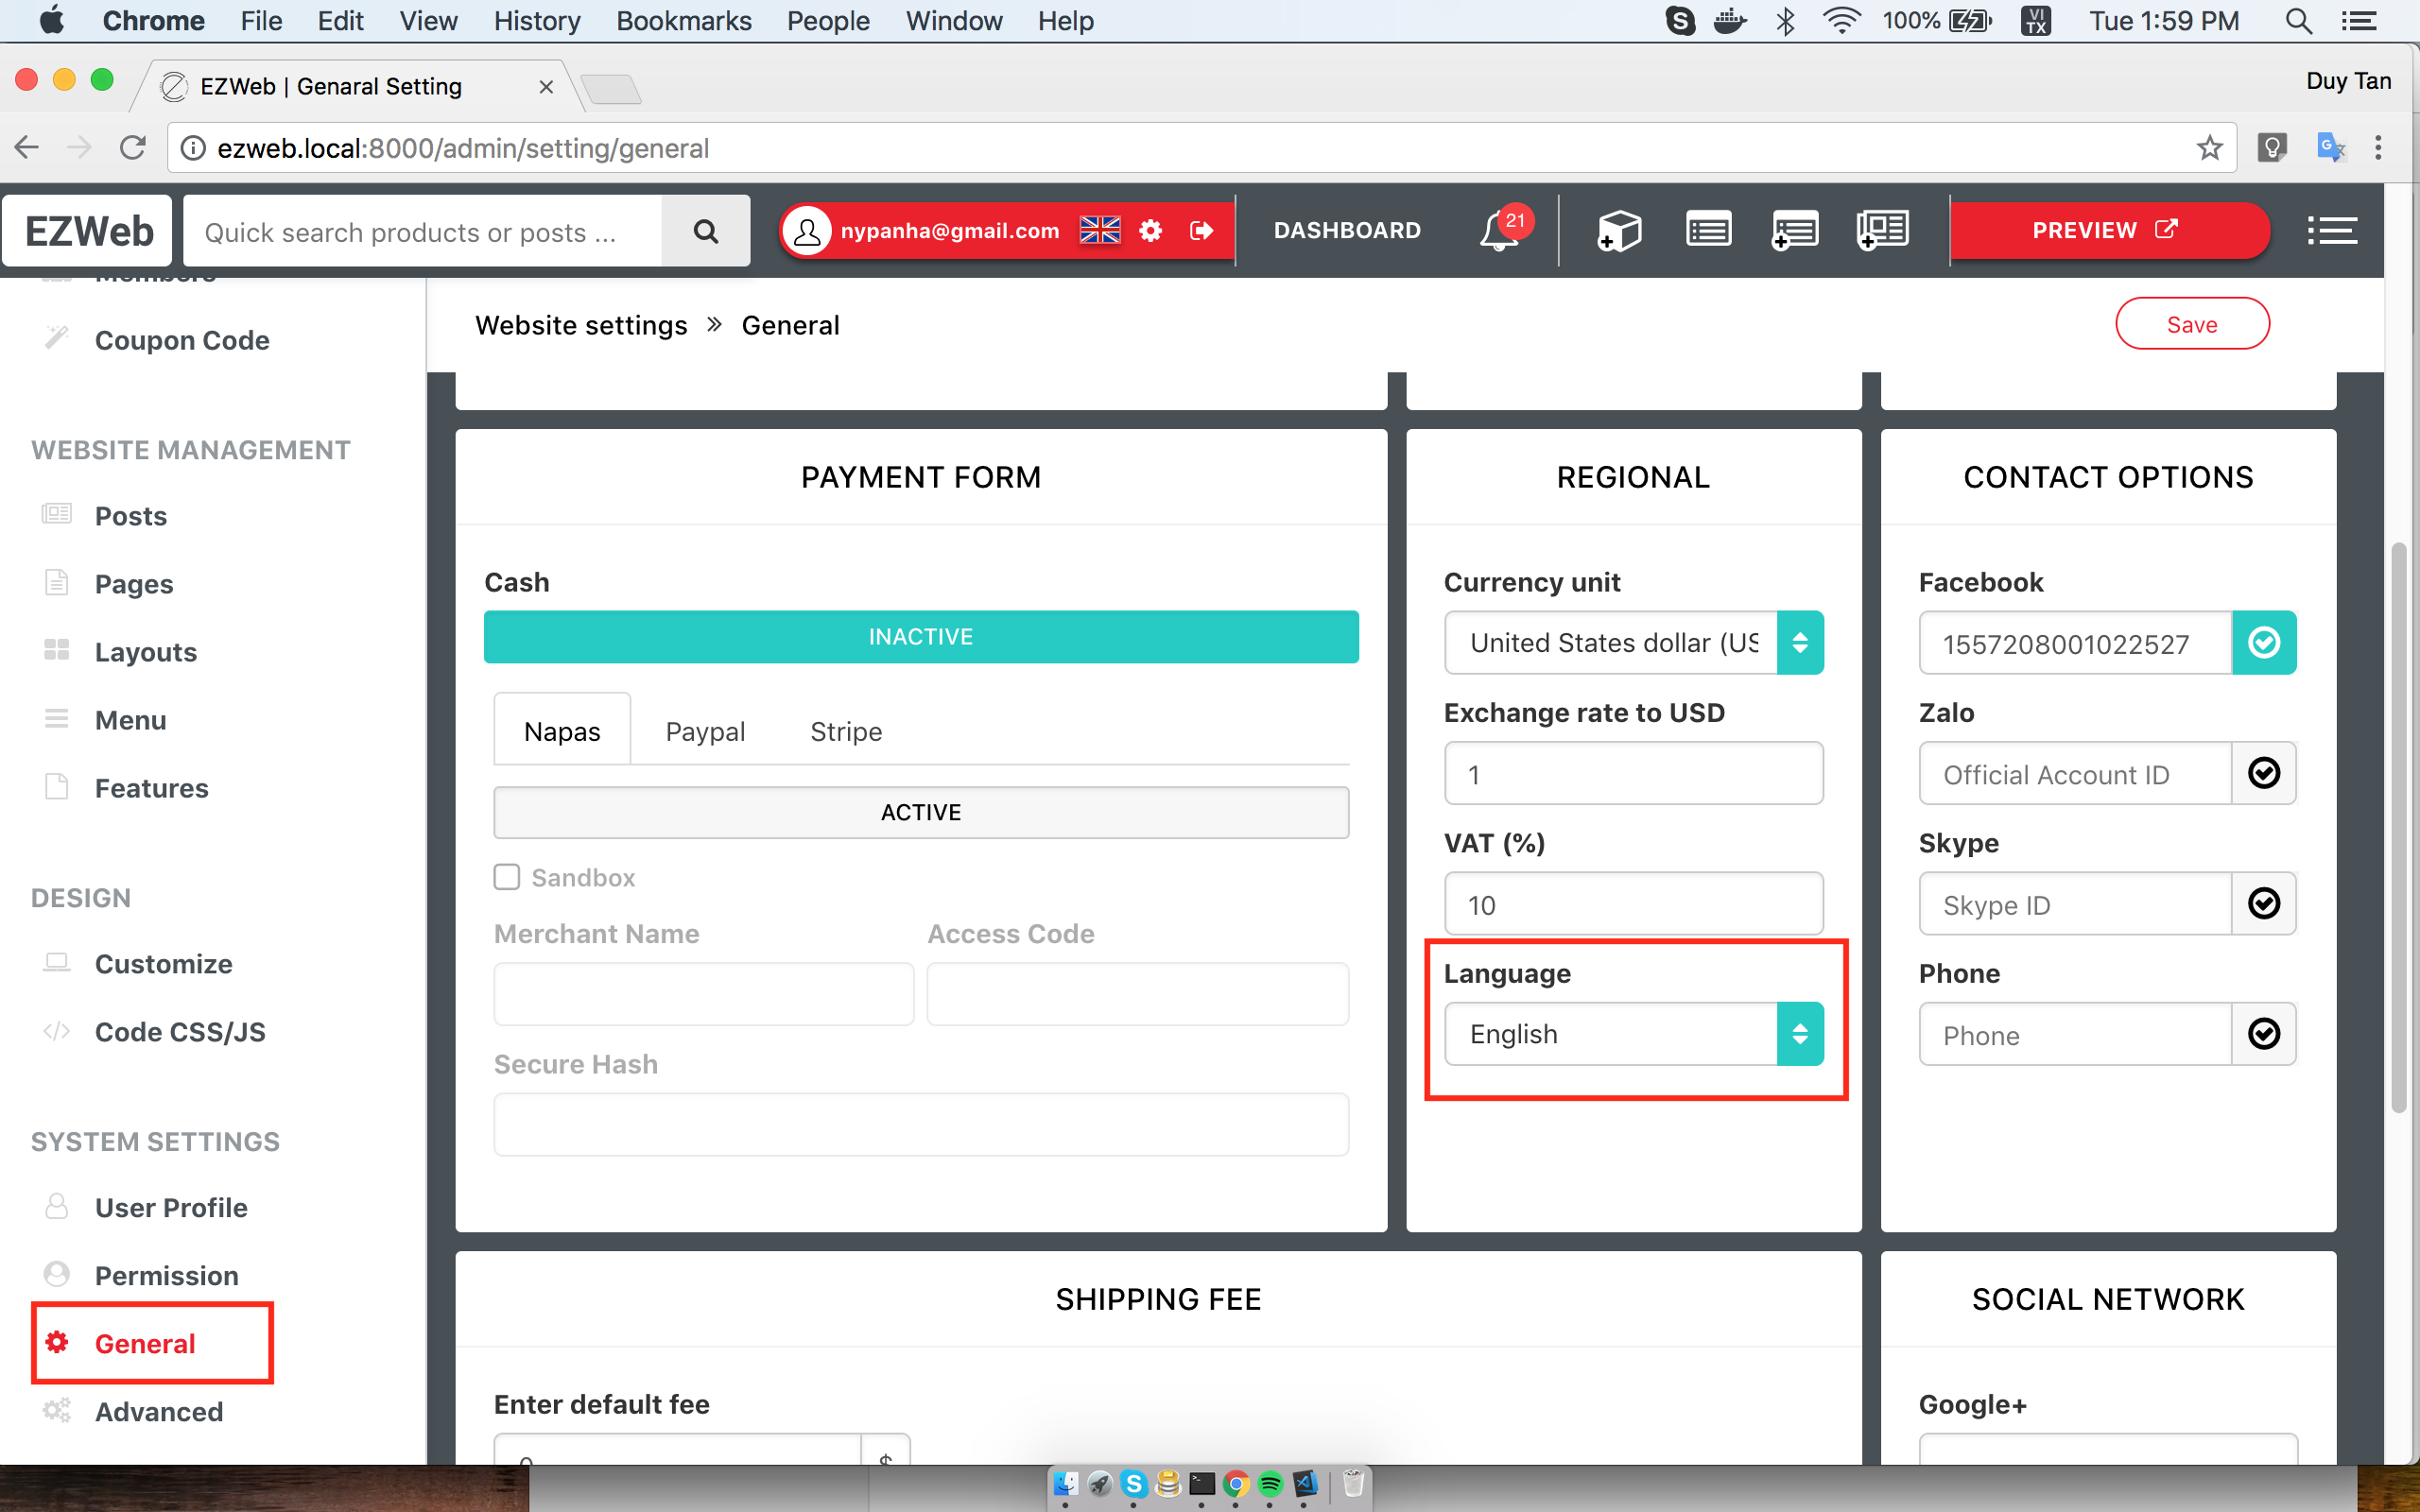This screenshot has width=2420, height=1512.
Task: Enable the Sandbox checkbox
Action: (507, 877)
